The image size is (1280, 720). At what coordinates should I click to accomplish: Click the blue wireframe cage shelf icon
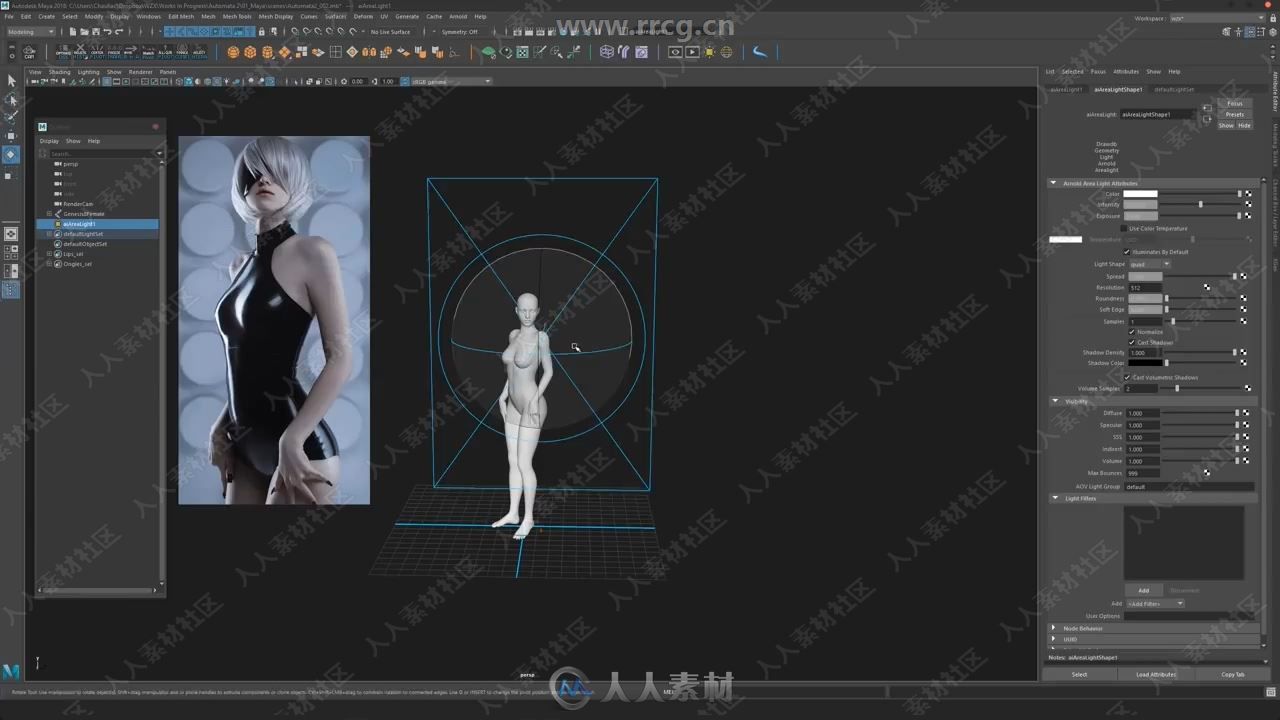click(607, 52)
